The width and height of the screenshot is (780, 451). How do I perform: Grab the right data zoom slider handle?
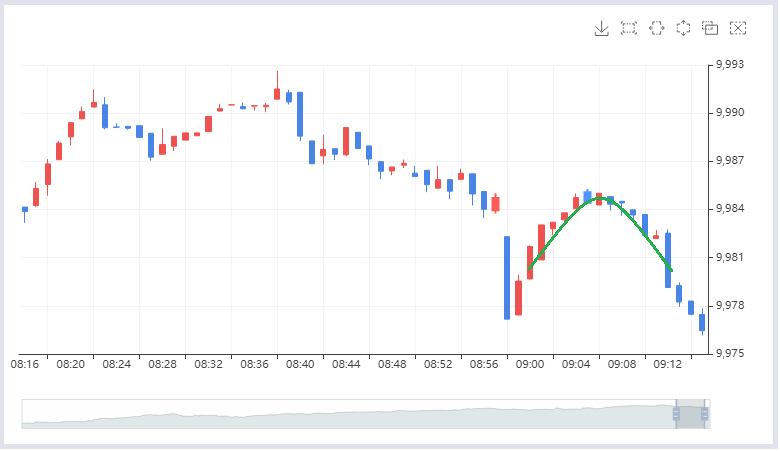(x=704, y=414)
